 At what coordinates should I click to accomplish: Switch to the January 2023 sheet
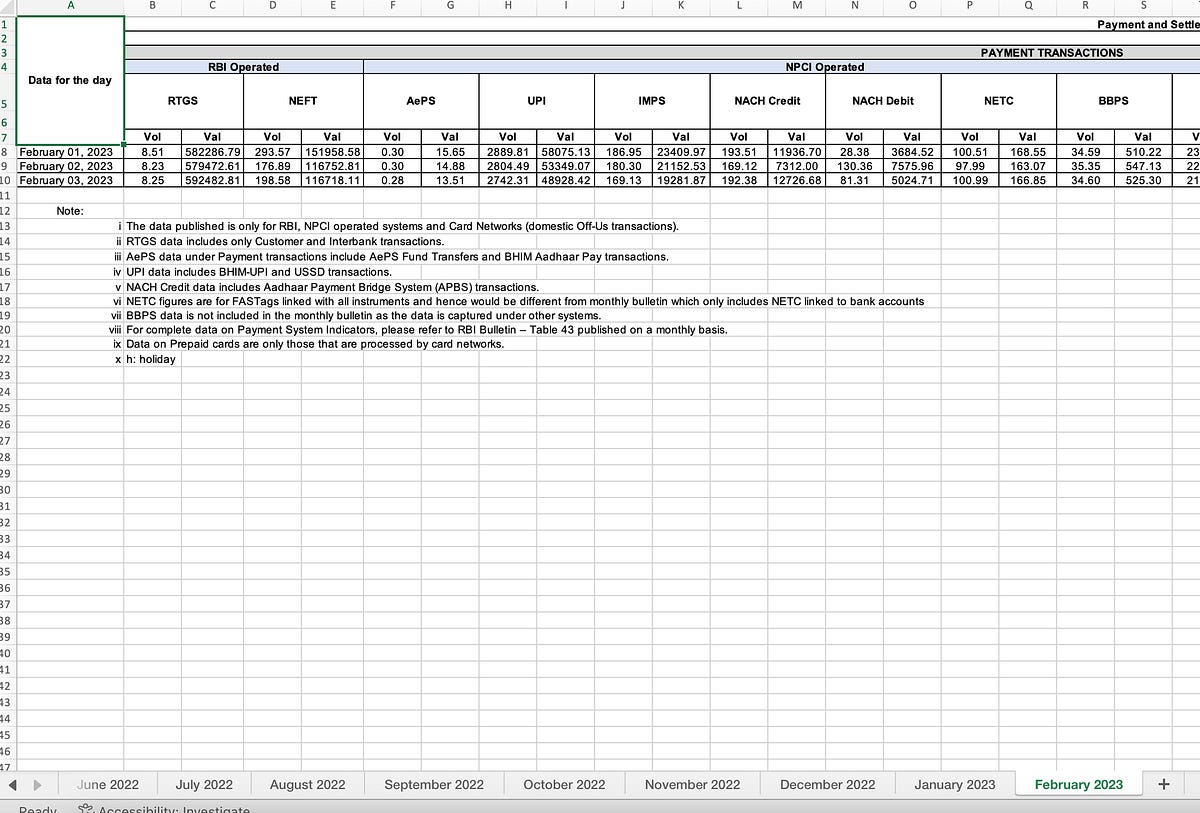pos(953,784)
